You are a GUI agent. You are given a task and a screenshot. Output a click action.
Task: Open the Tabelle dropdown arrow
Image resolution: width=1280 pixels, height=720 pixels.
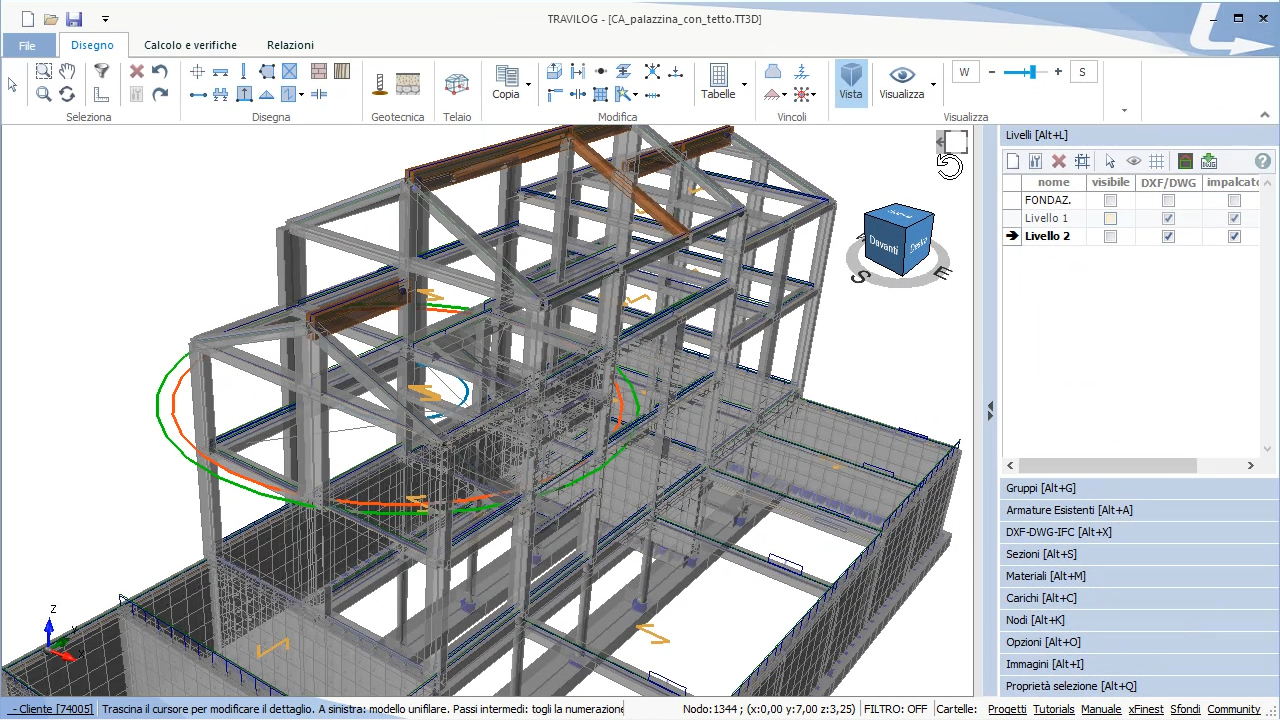coord(744,84)
